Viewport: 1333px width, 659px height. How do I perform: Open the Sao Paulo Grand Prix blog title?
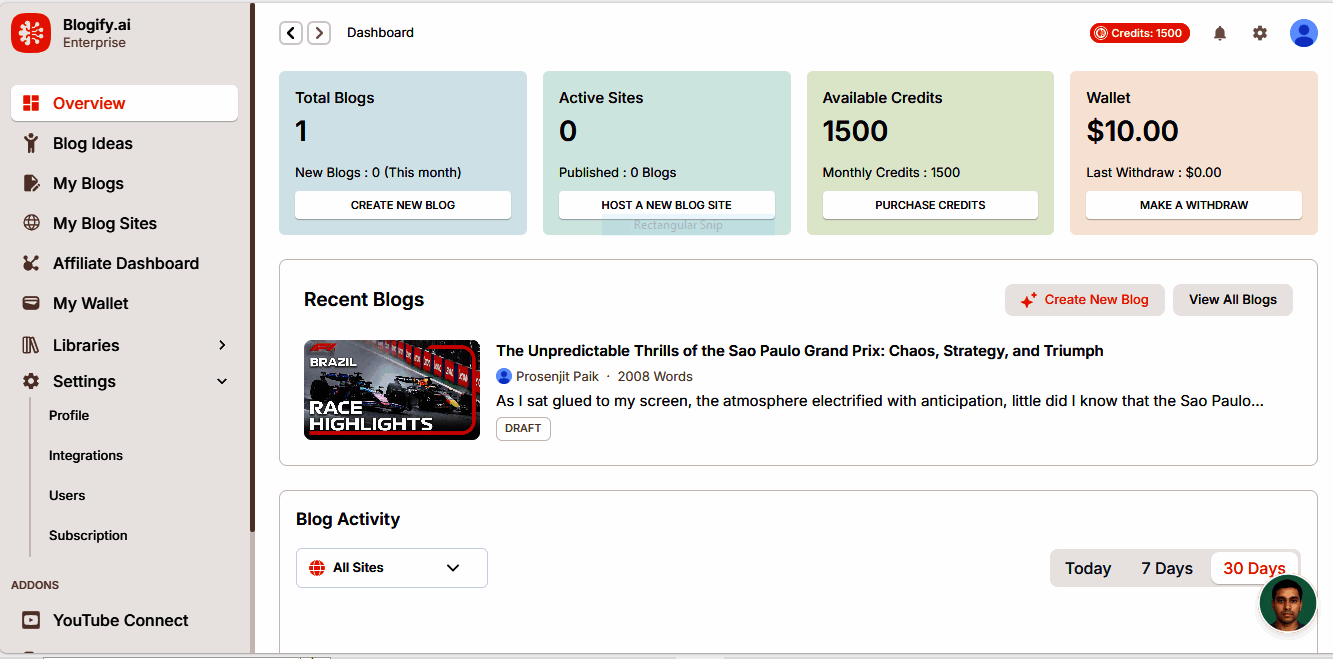799,351
